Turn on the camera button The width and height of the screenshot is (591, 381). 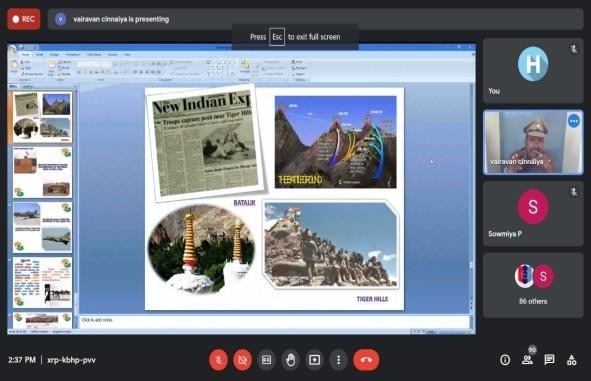click(x=242, y=360)
